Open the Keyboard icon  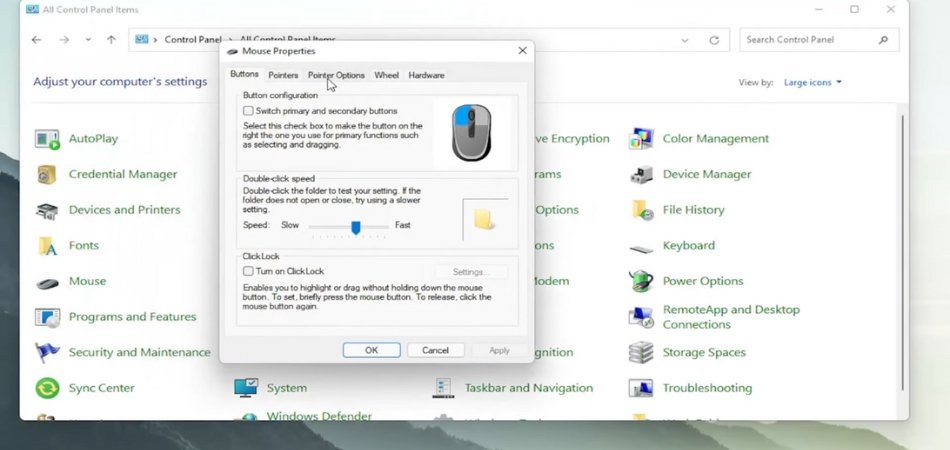(641, 248)
